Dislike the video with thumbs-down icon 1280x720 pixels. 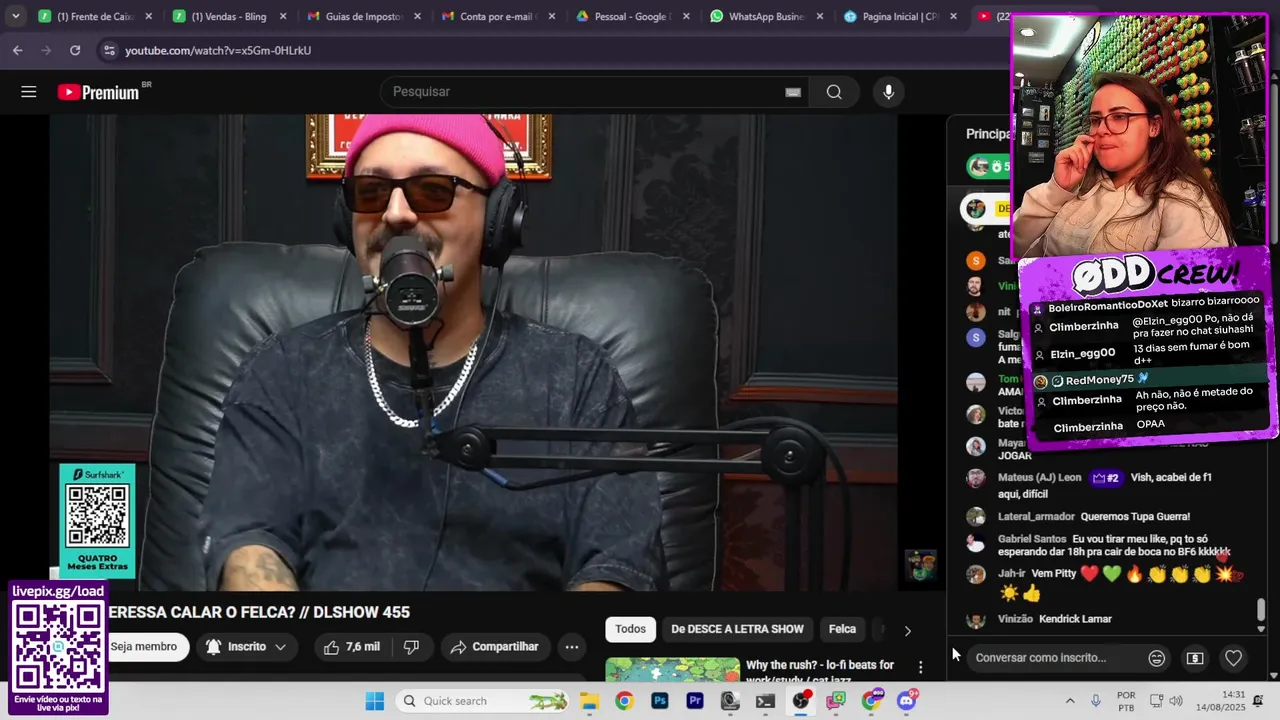411,647
